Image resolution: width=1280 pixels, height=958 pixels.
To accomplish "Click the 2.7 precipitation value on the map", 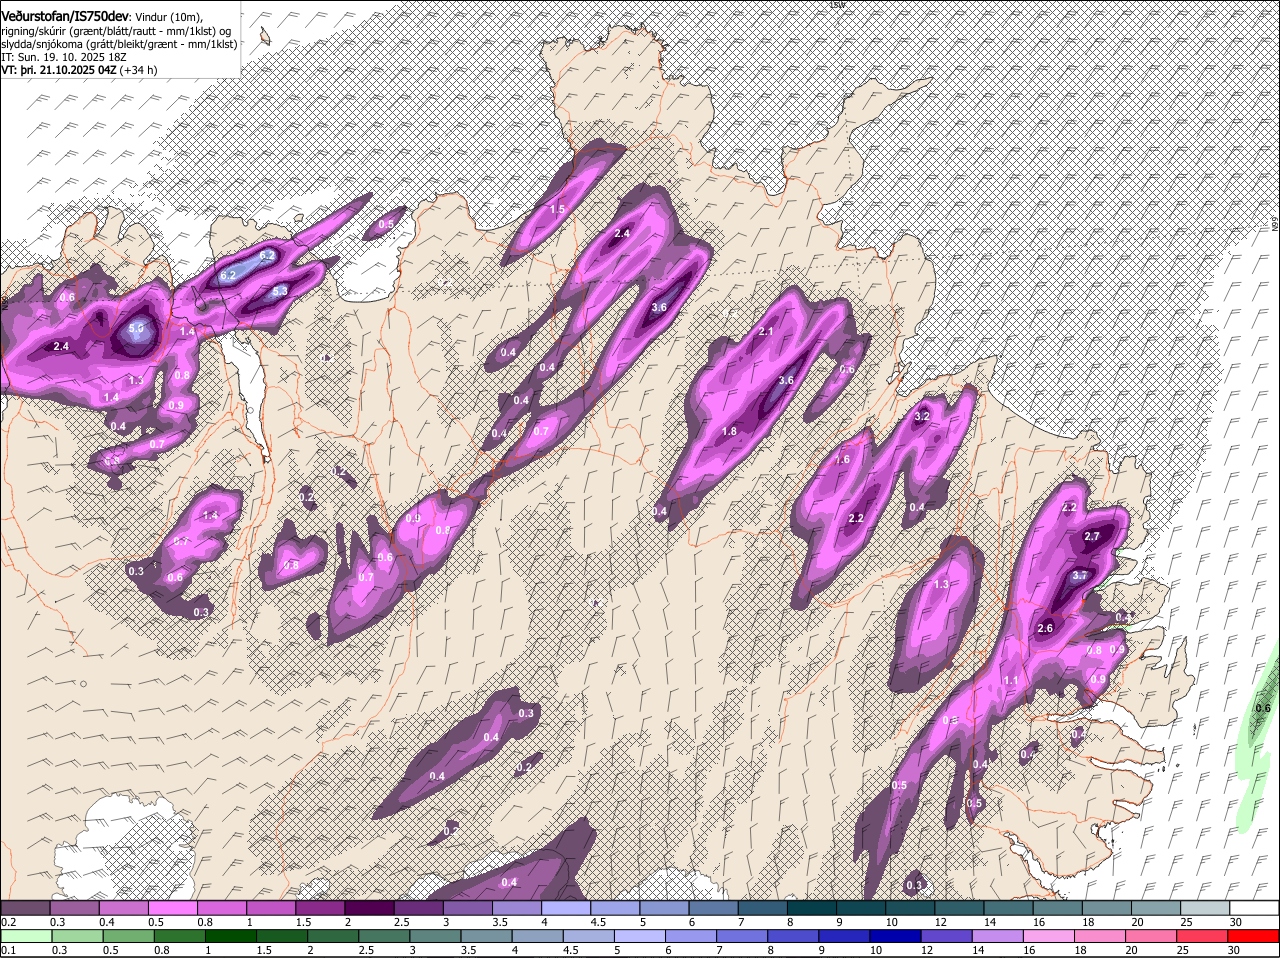I will (1092, 537).
